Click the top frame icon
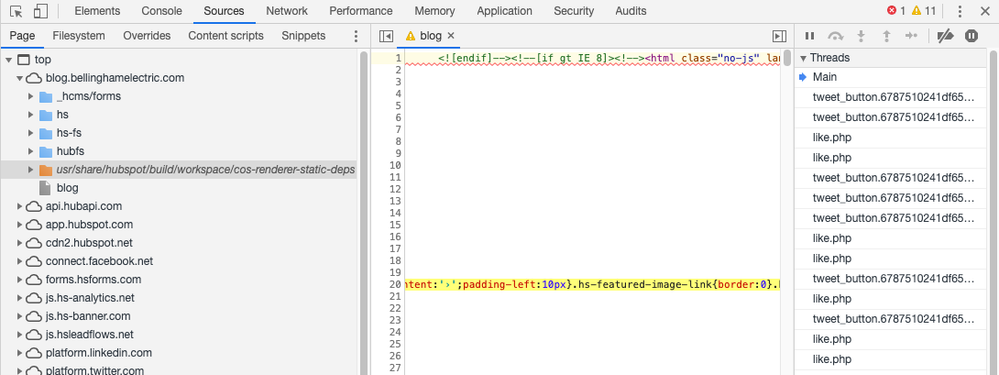The image size is (999, 375). (x=23, y=60)
